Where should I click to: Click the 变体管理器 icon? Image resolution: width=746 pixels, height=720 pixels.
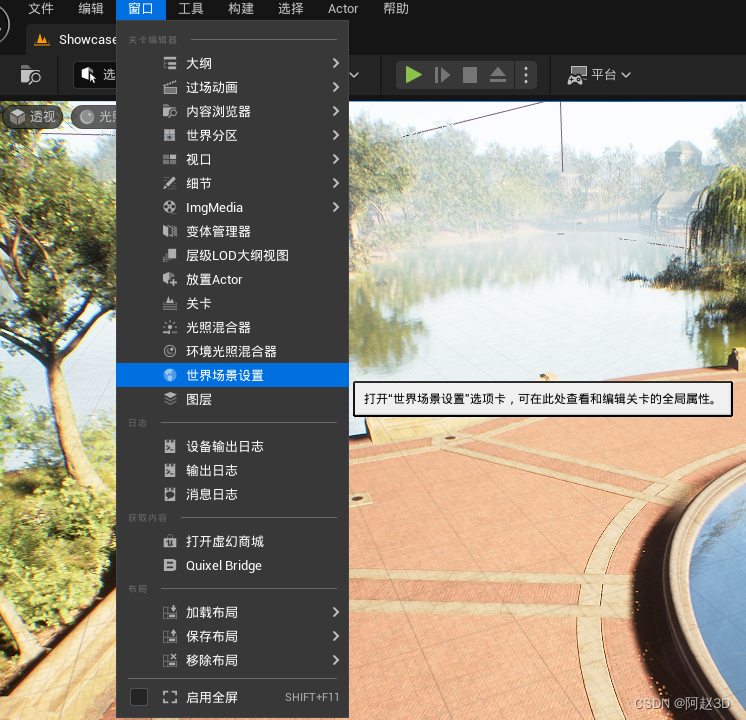point(170,231)
